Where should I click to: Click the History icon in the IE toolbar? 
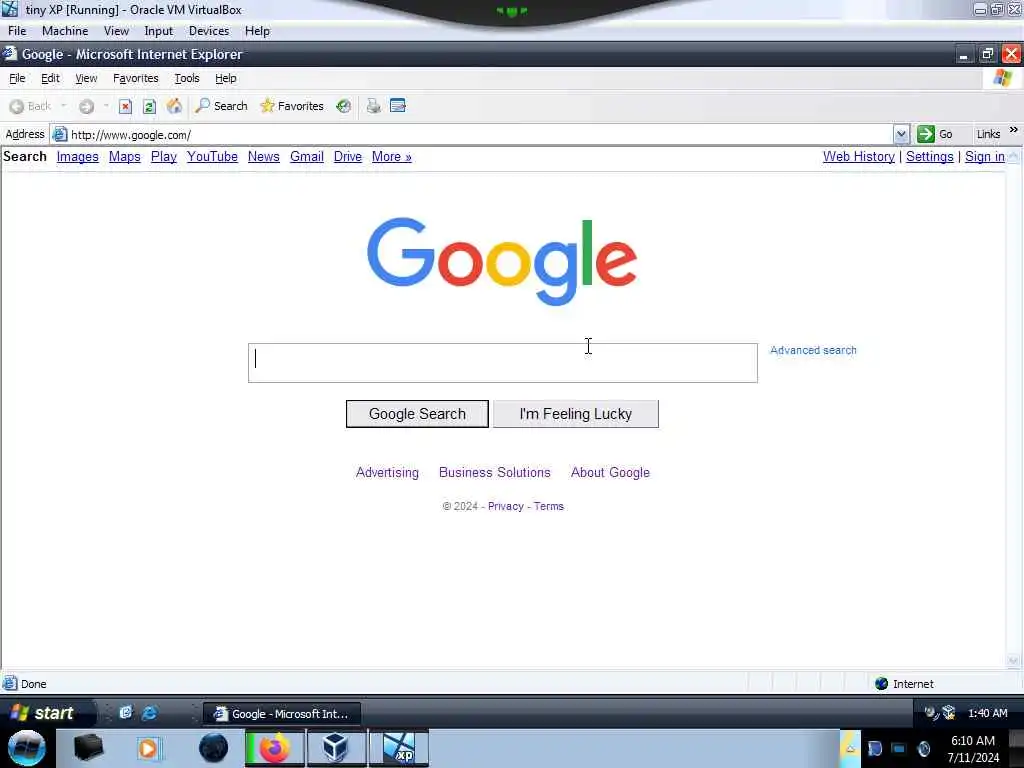[x=344, y=106]
